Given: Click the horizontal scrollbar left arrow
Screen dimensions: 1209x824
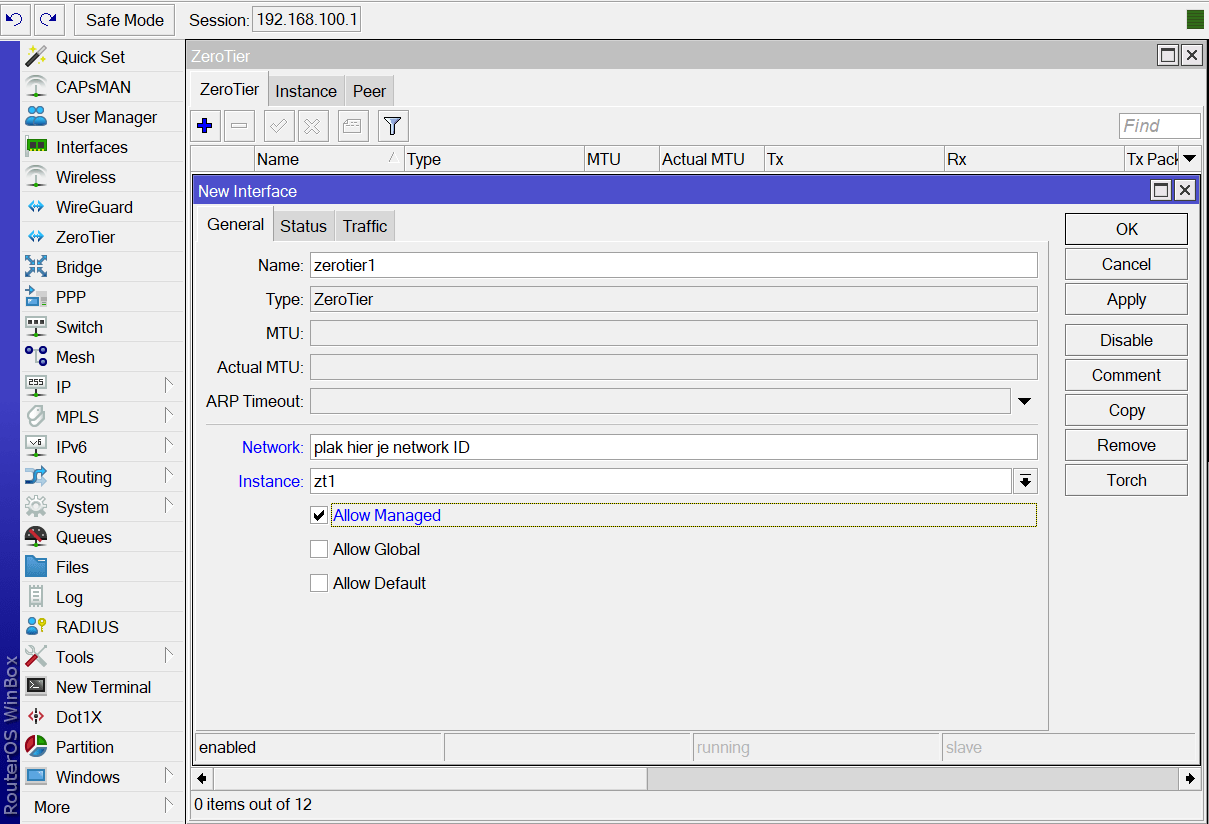Looking at the screenshot, I should (202, 778).
